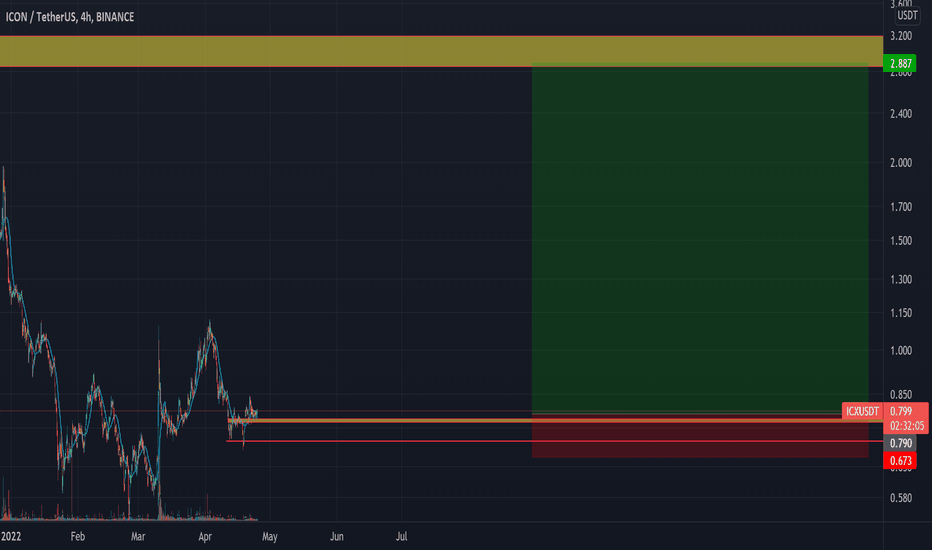The image size is (932, 550).
Task: Click the 02:32:05 candle countdown timer
Action: pos(906,426)
